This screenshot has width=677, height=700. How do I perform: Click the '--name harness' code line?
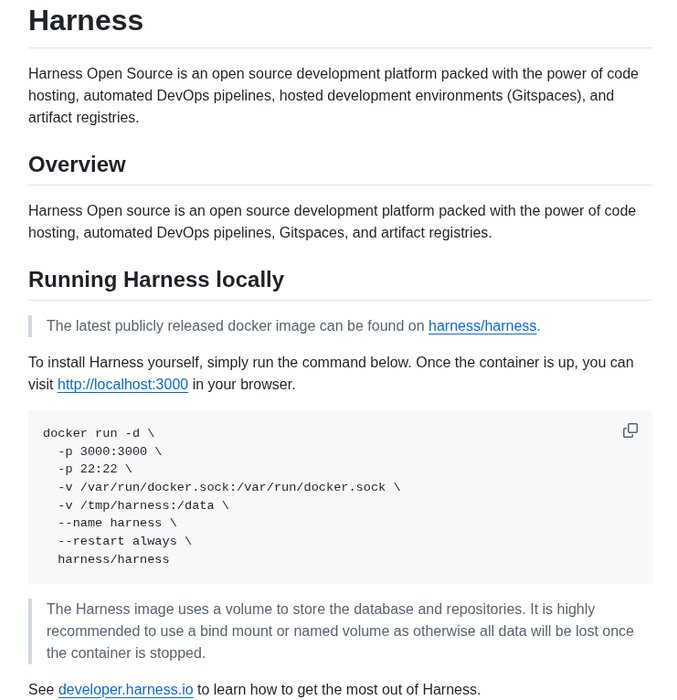point(116,523)
